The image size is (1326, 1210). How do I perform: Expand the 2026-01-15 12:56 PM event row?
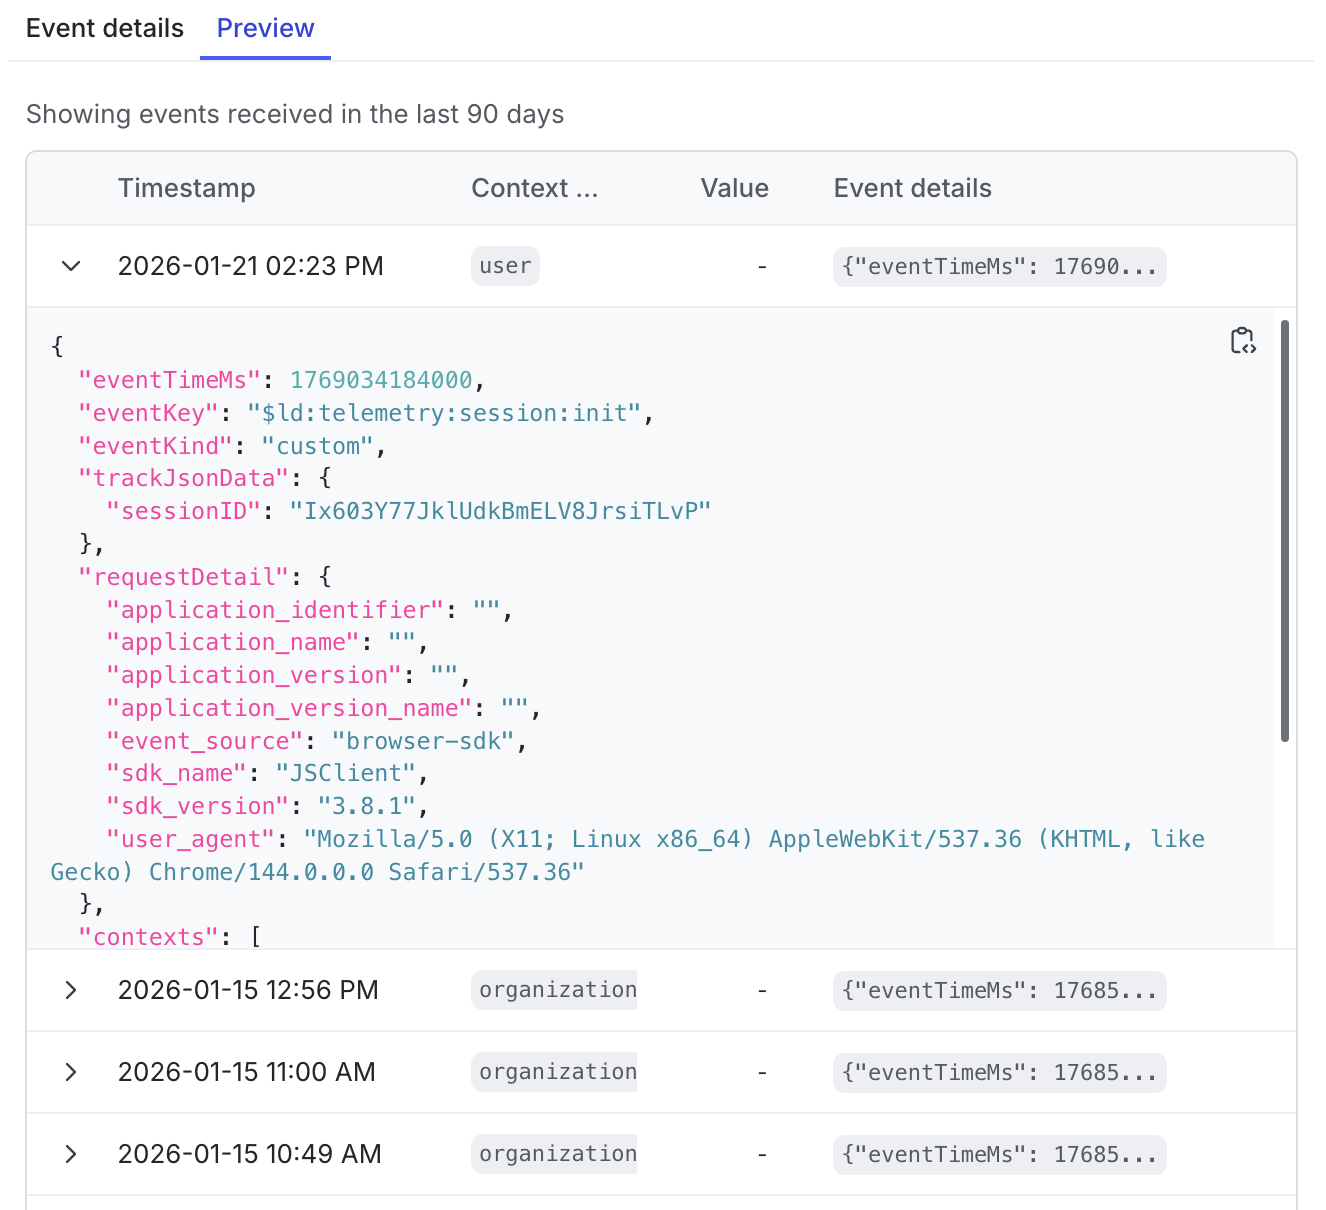tap(70, 990)
